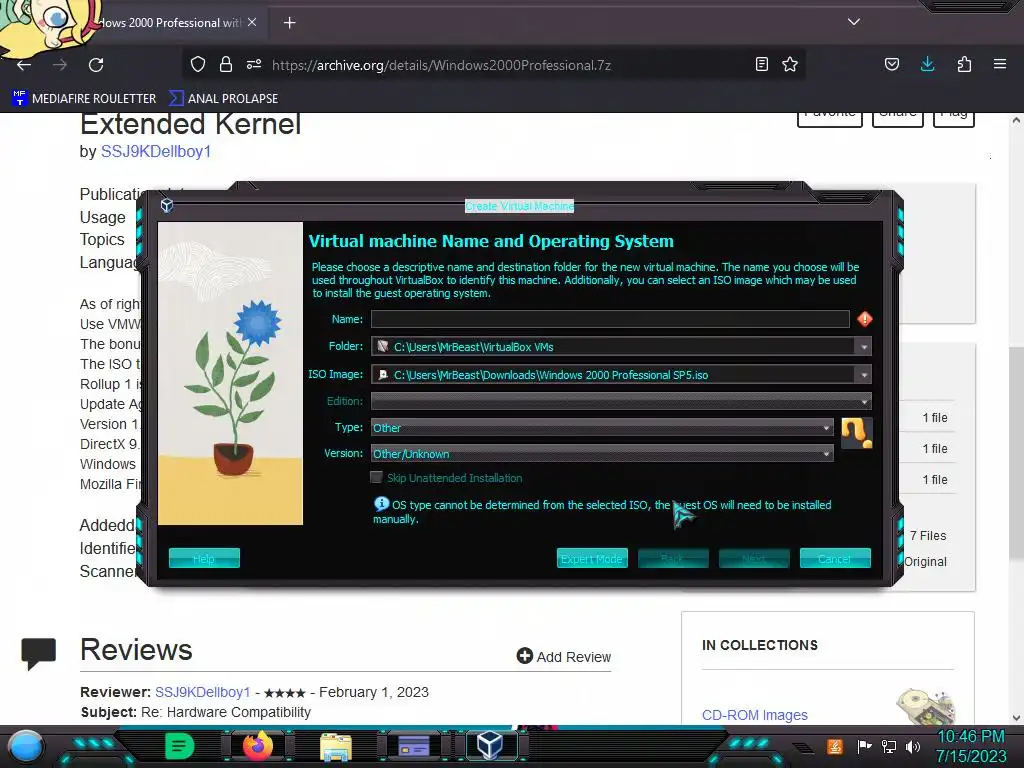The width and height of the screenshot is (1024, 768).
Task: Switch to Expert Mode
Action: click(x=592, y=558)
